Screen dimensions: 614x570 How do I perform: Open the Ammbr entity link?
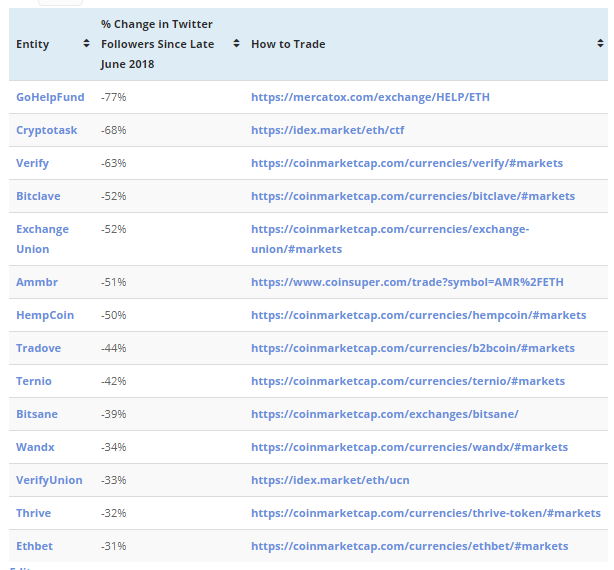[x=37, y=282]
